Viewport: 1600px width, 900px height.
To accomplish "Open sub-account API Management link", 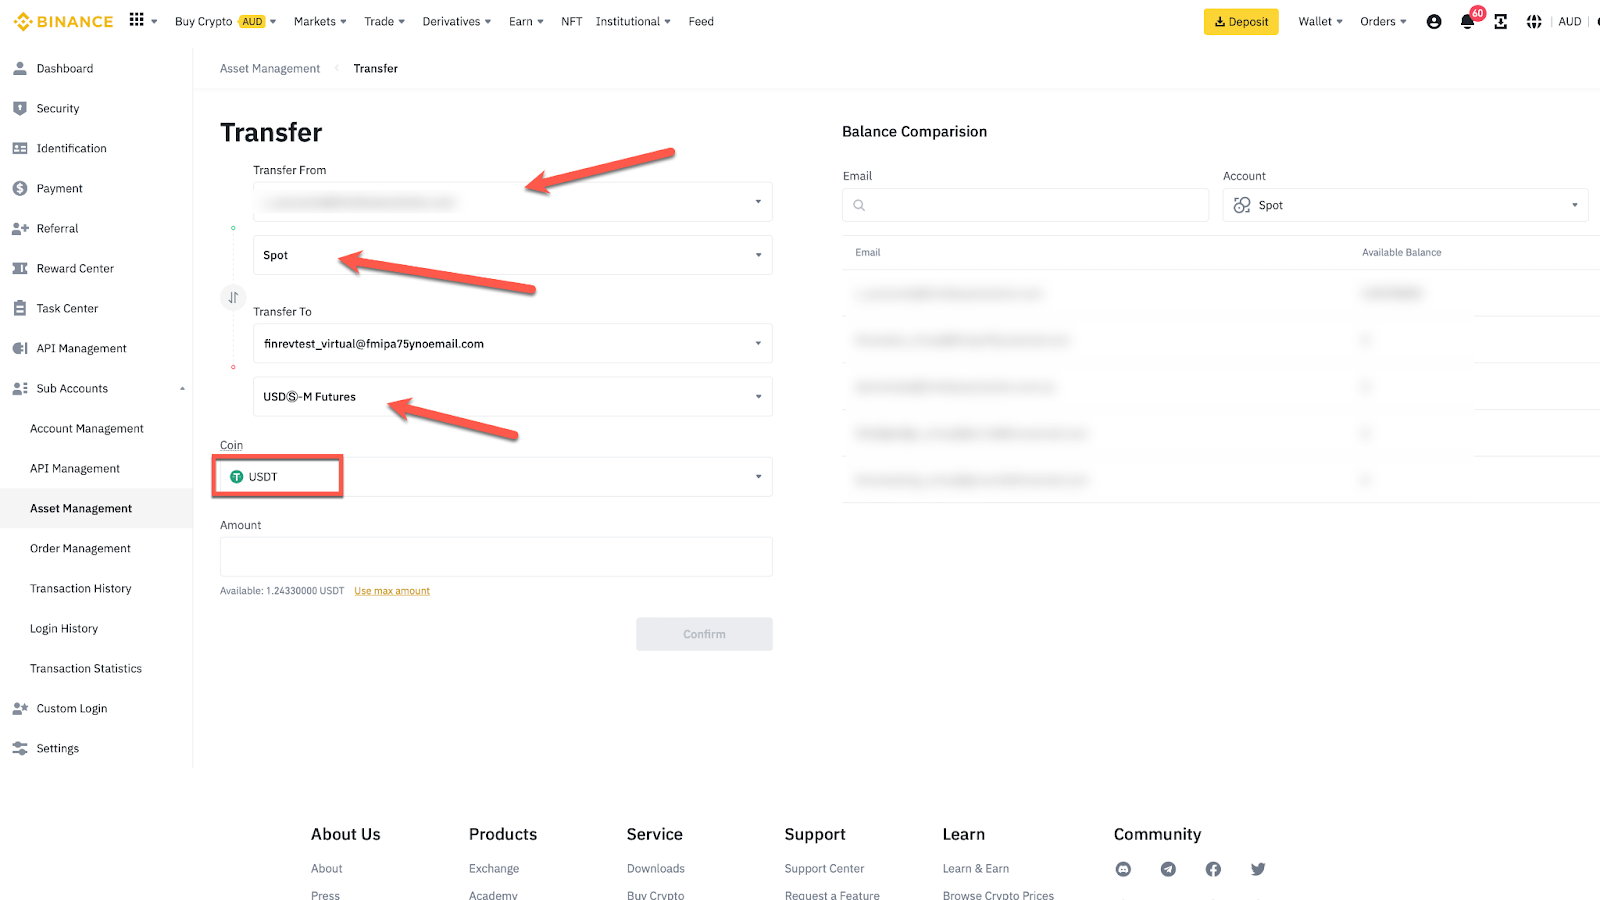I will click(x=75, y=468).
